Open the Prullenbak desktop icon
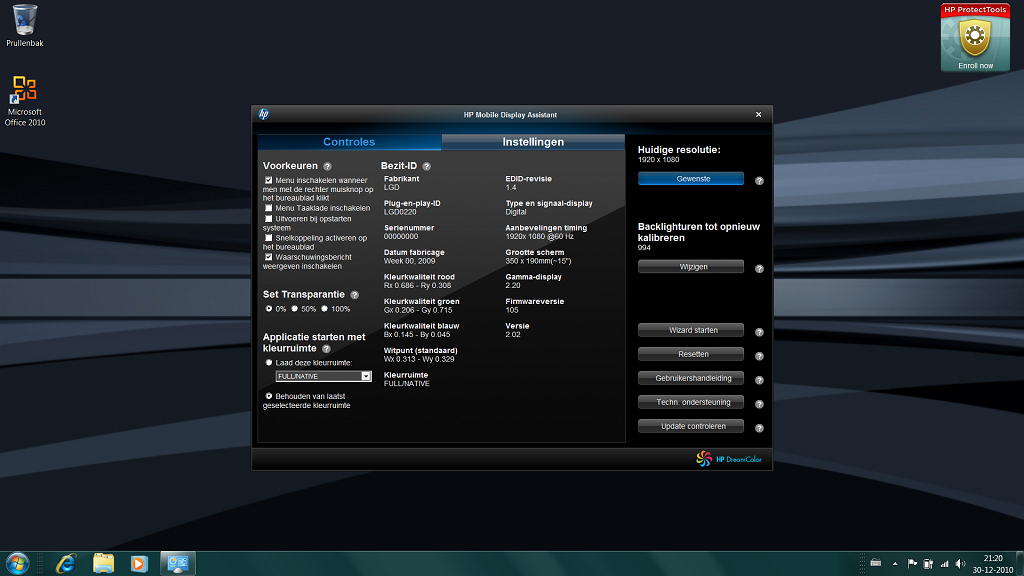The width and height of the screenshot is (1024, 576). click(25, 26)
